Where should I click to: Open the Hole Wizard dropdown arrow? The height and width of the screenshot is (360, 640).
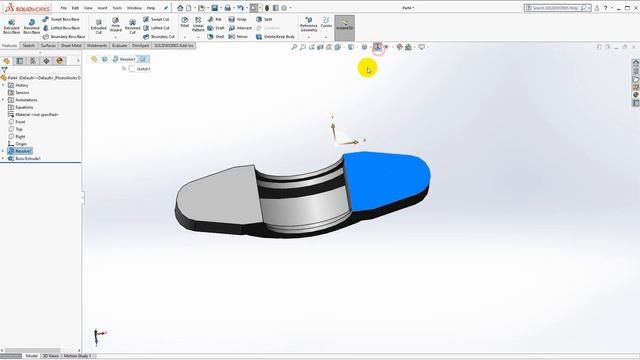point(116,37)
